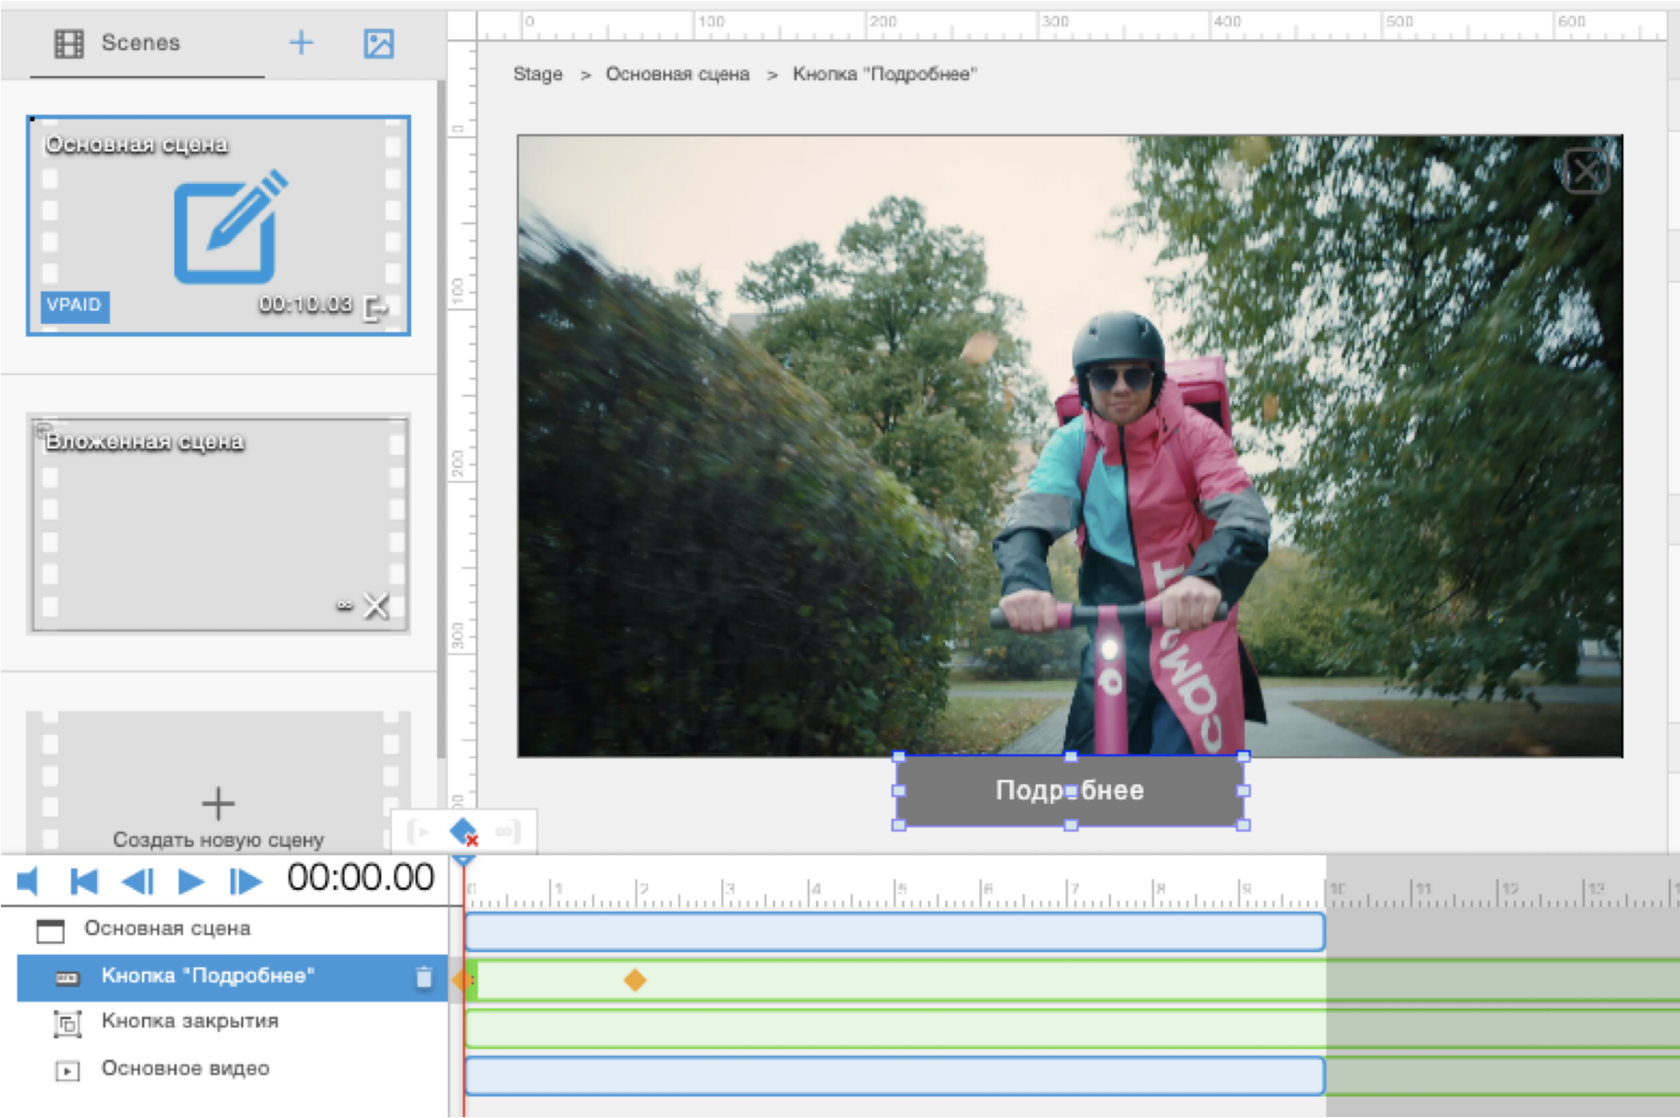Mute audio with the speaker icon
The image size is (1680, 1118).
[28, 881]
